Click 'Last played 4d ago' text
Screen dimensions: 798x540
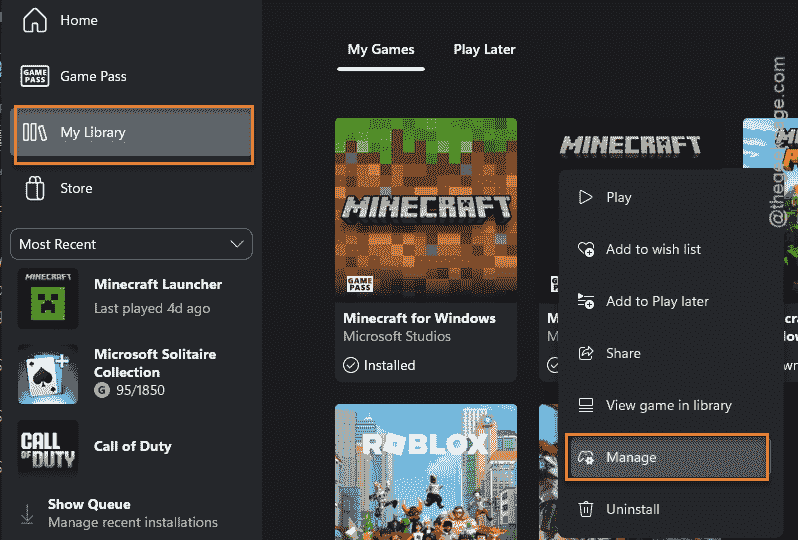pos(152,308)
